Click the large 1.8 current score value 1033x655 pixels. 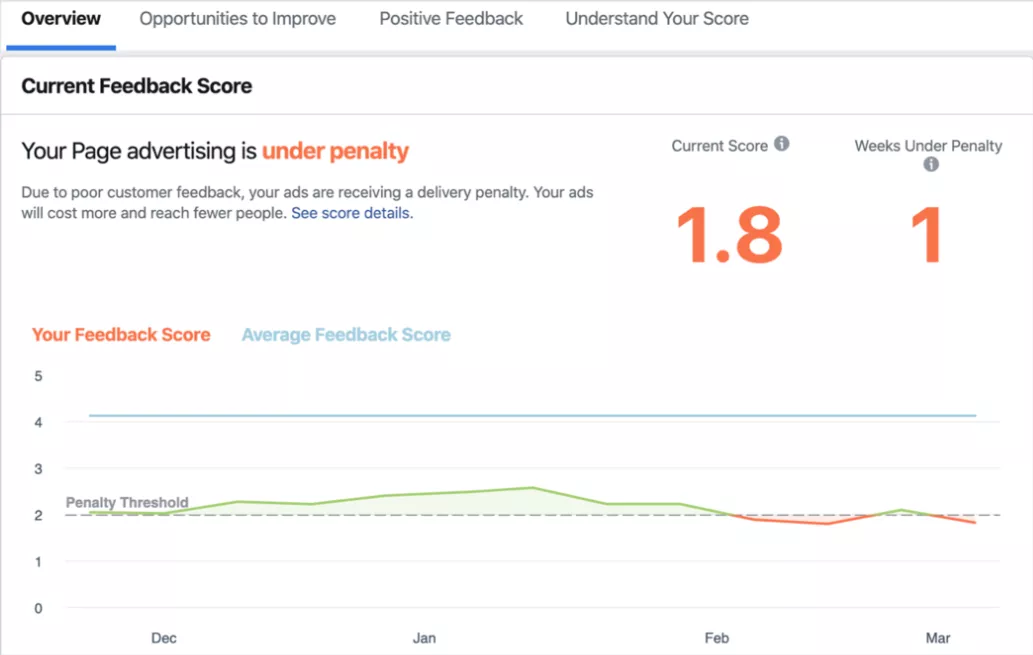pos(729,235)
